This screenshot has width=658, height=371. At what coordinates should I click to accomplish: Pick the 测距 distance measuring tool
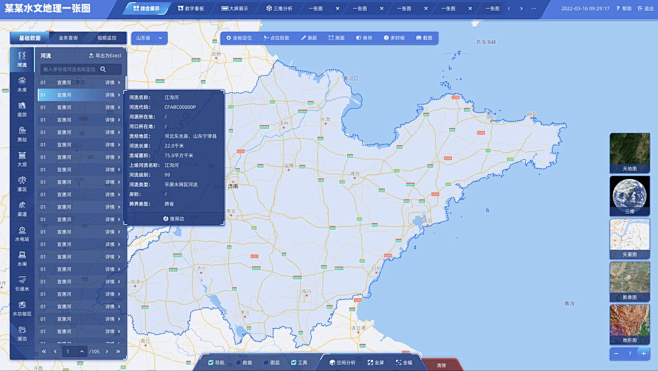click(x=309, y=38)
